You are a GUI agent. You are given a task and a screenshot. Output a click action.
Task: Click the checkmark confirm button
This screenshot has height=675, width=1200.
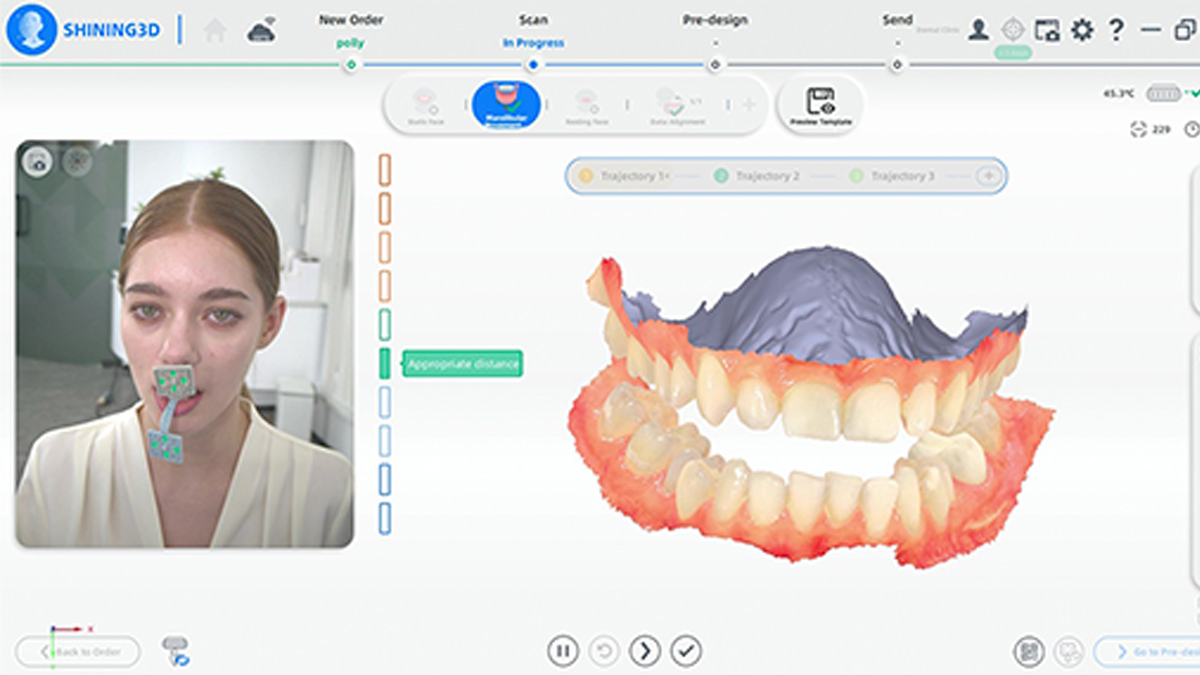click(x=686, y=651)
